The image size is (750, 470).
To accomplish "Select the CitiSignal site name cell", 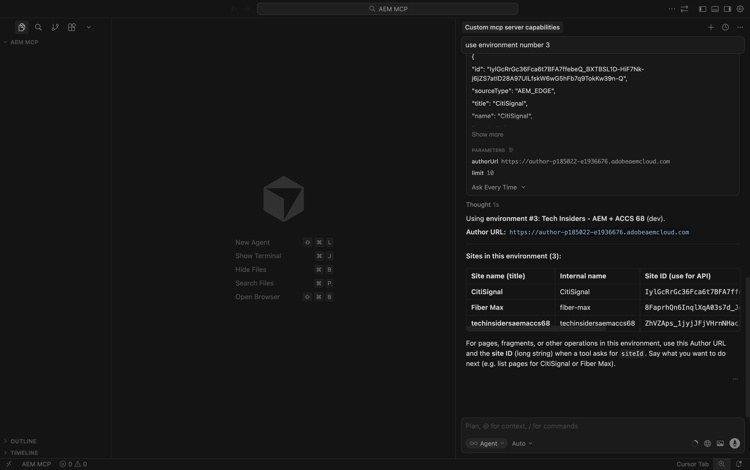I will [x=486, y=292].
